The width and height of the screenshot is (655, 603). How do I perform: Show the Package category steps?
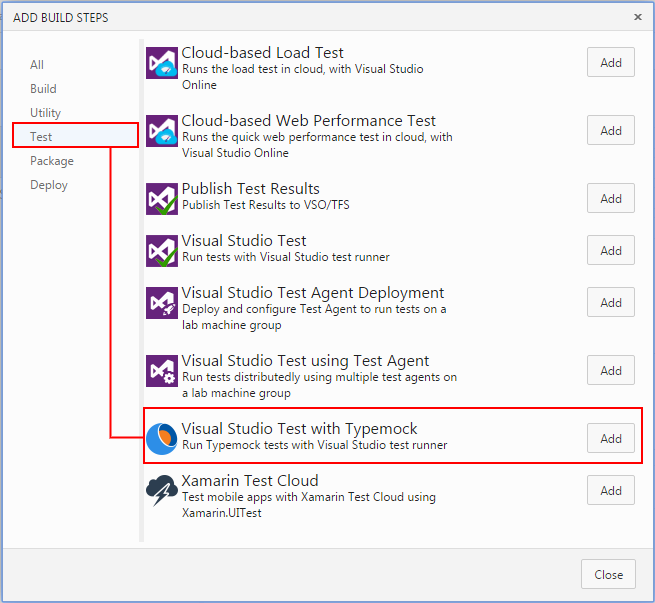tap(52, 161)
